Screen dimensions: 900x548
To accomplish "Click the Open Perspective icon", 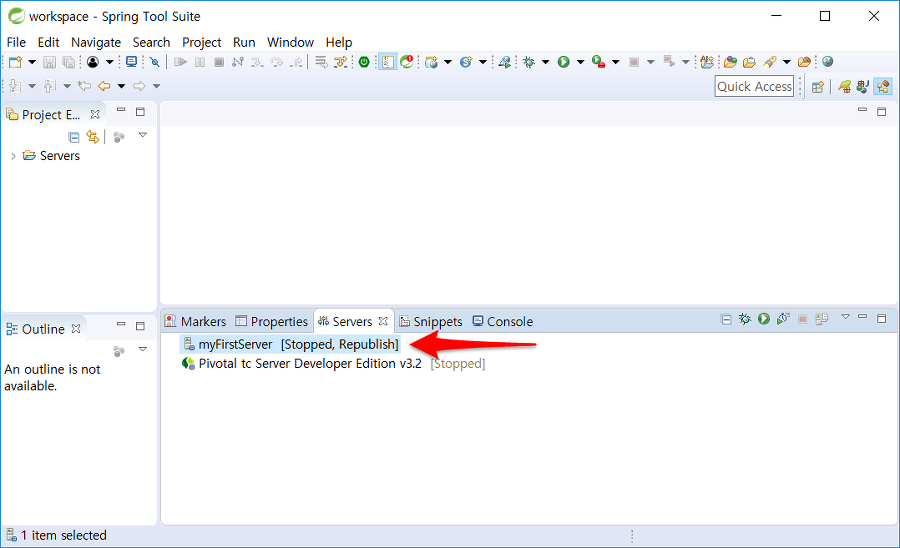I will (818, 87).
